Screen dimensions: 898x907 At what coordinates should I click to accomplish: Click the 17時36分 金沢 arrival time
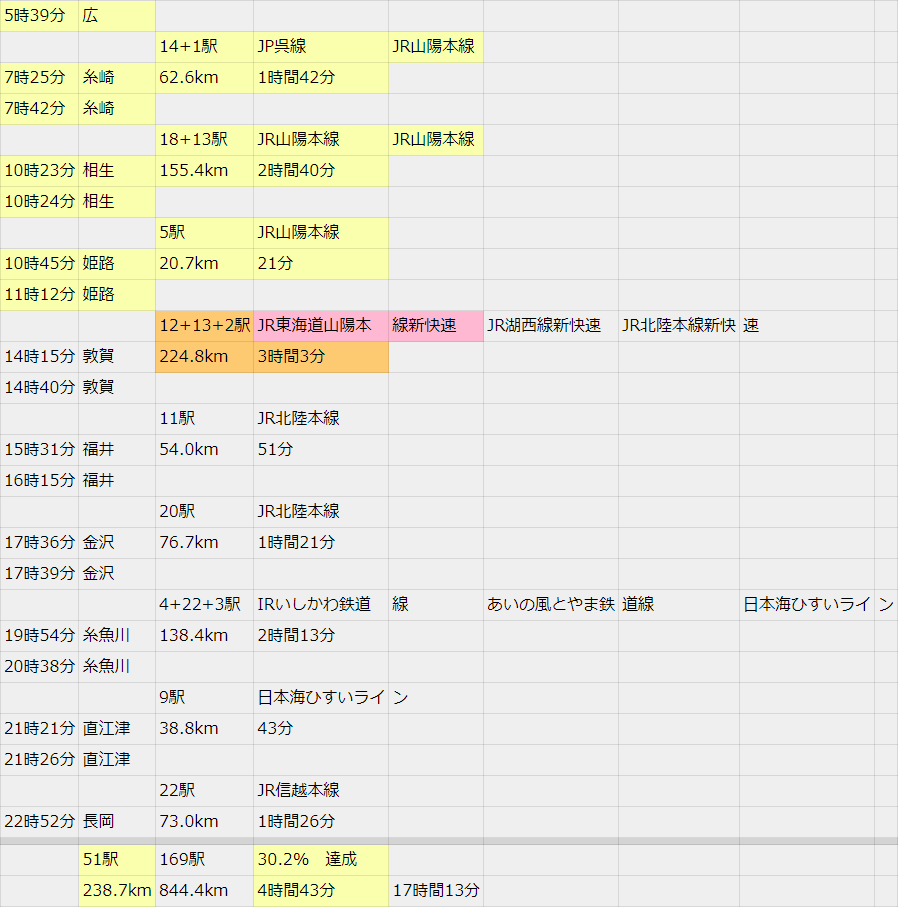[39, 543]
